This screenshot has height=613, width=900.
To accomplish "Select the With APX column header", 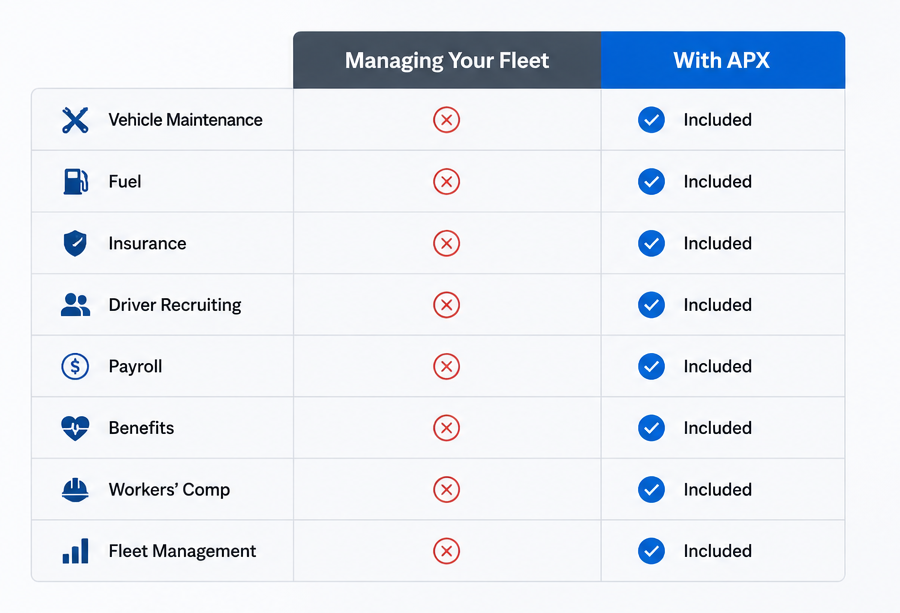I will click(x=723, y=60).
